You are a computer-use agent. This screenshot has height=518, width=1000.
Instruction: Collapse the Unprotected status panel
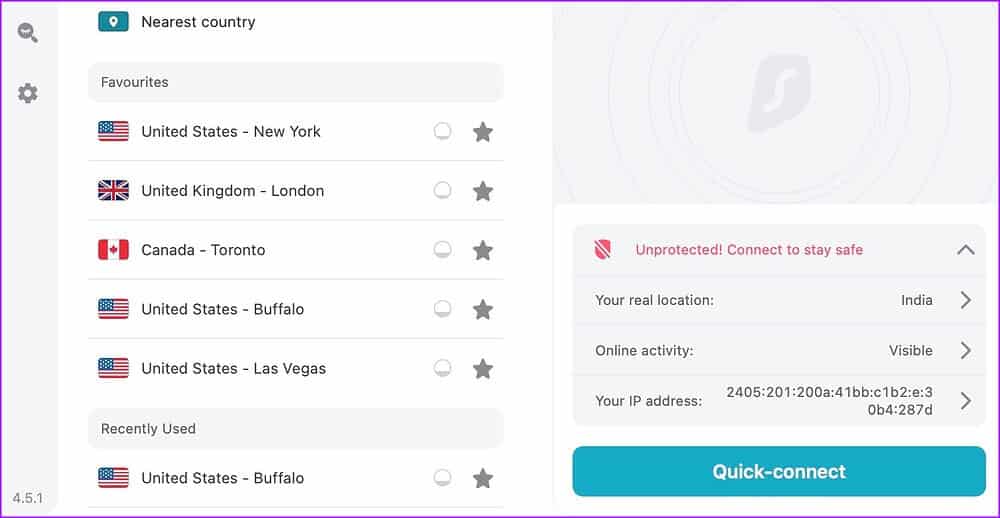coord(965,250)
